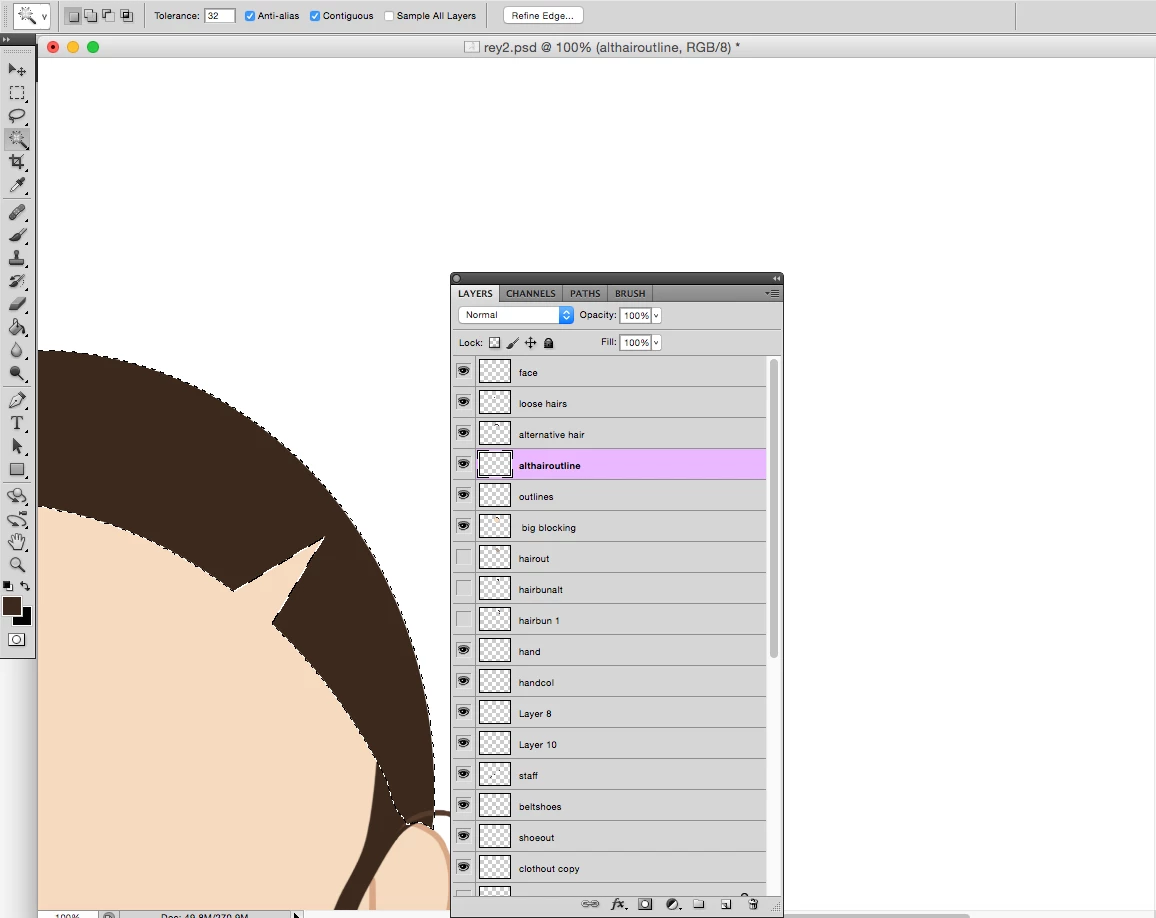Image resolution: width=1156 pixels, height=918 pixels.
Task: Select the Magic Wand tool in toolbox
Action: [x=17, y=139]
